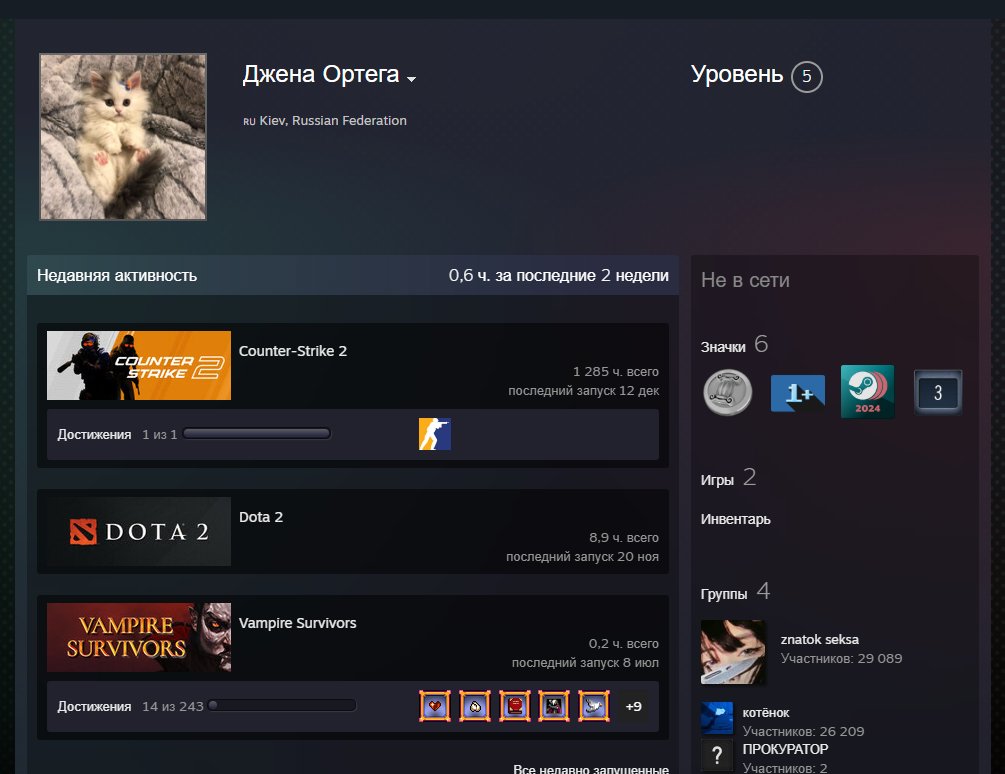Open the Инвентарь inventory link
This screenshot has height=774, width=1005.
point(735,519)
